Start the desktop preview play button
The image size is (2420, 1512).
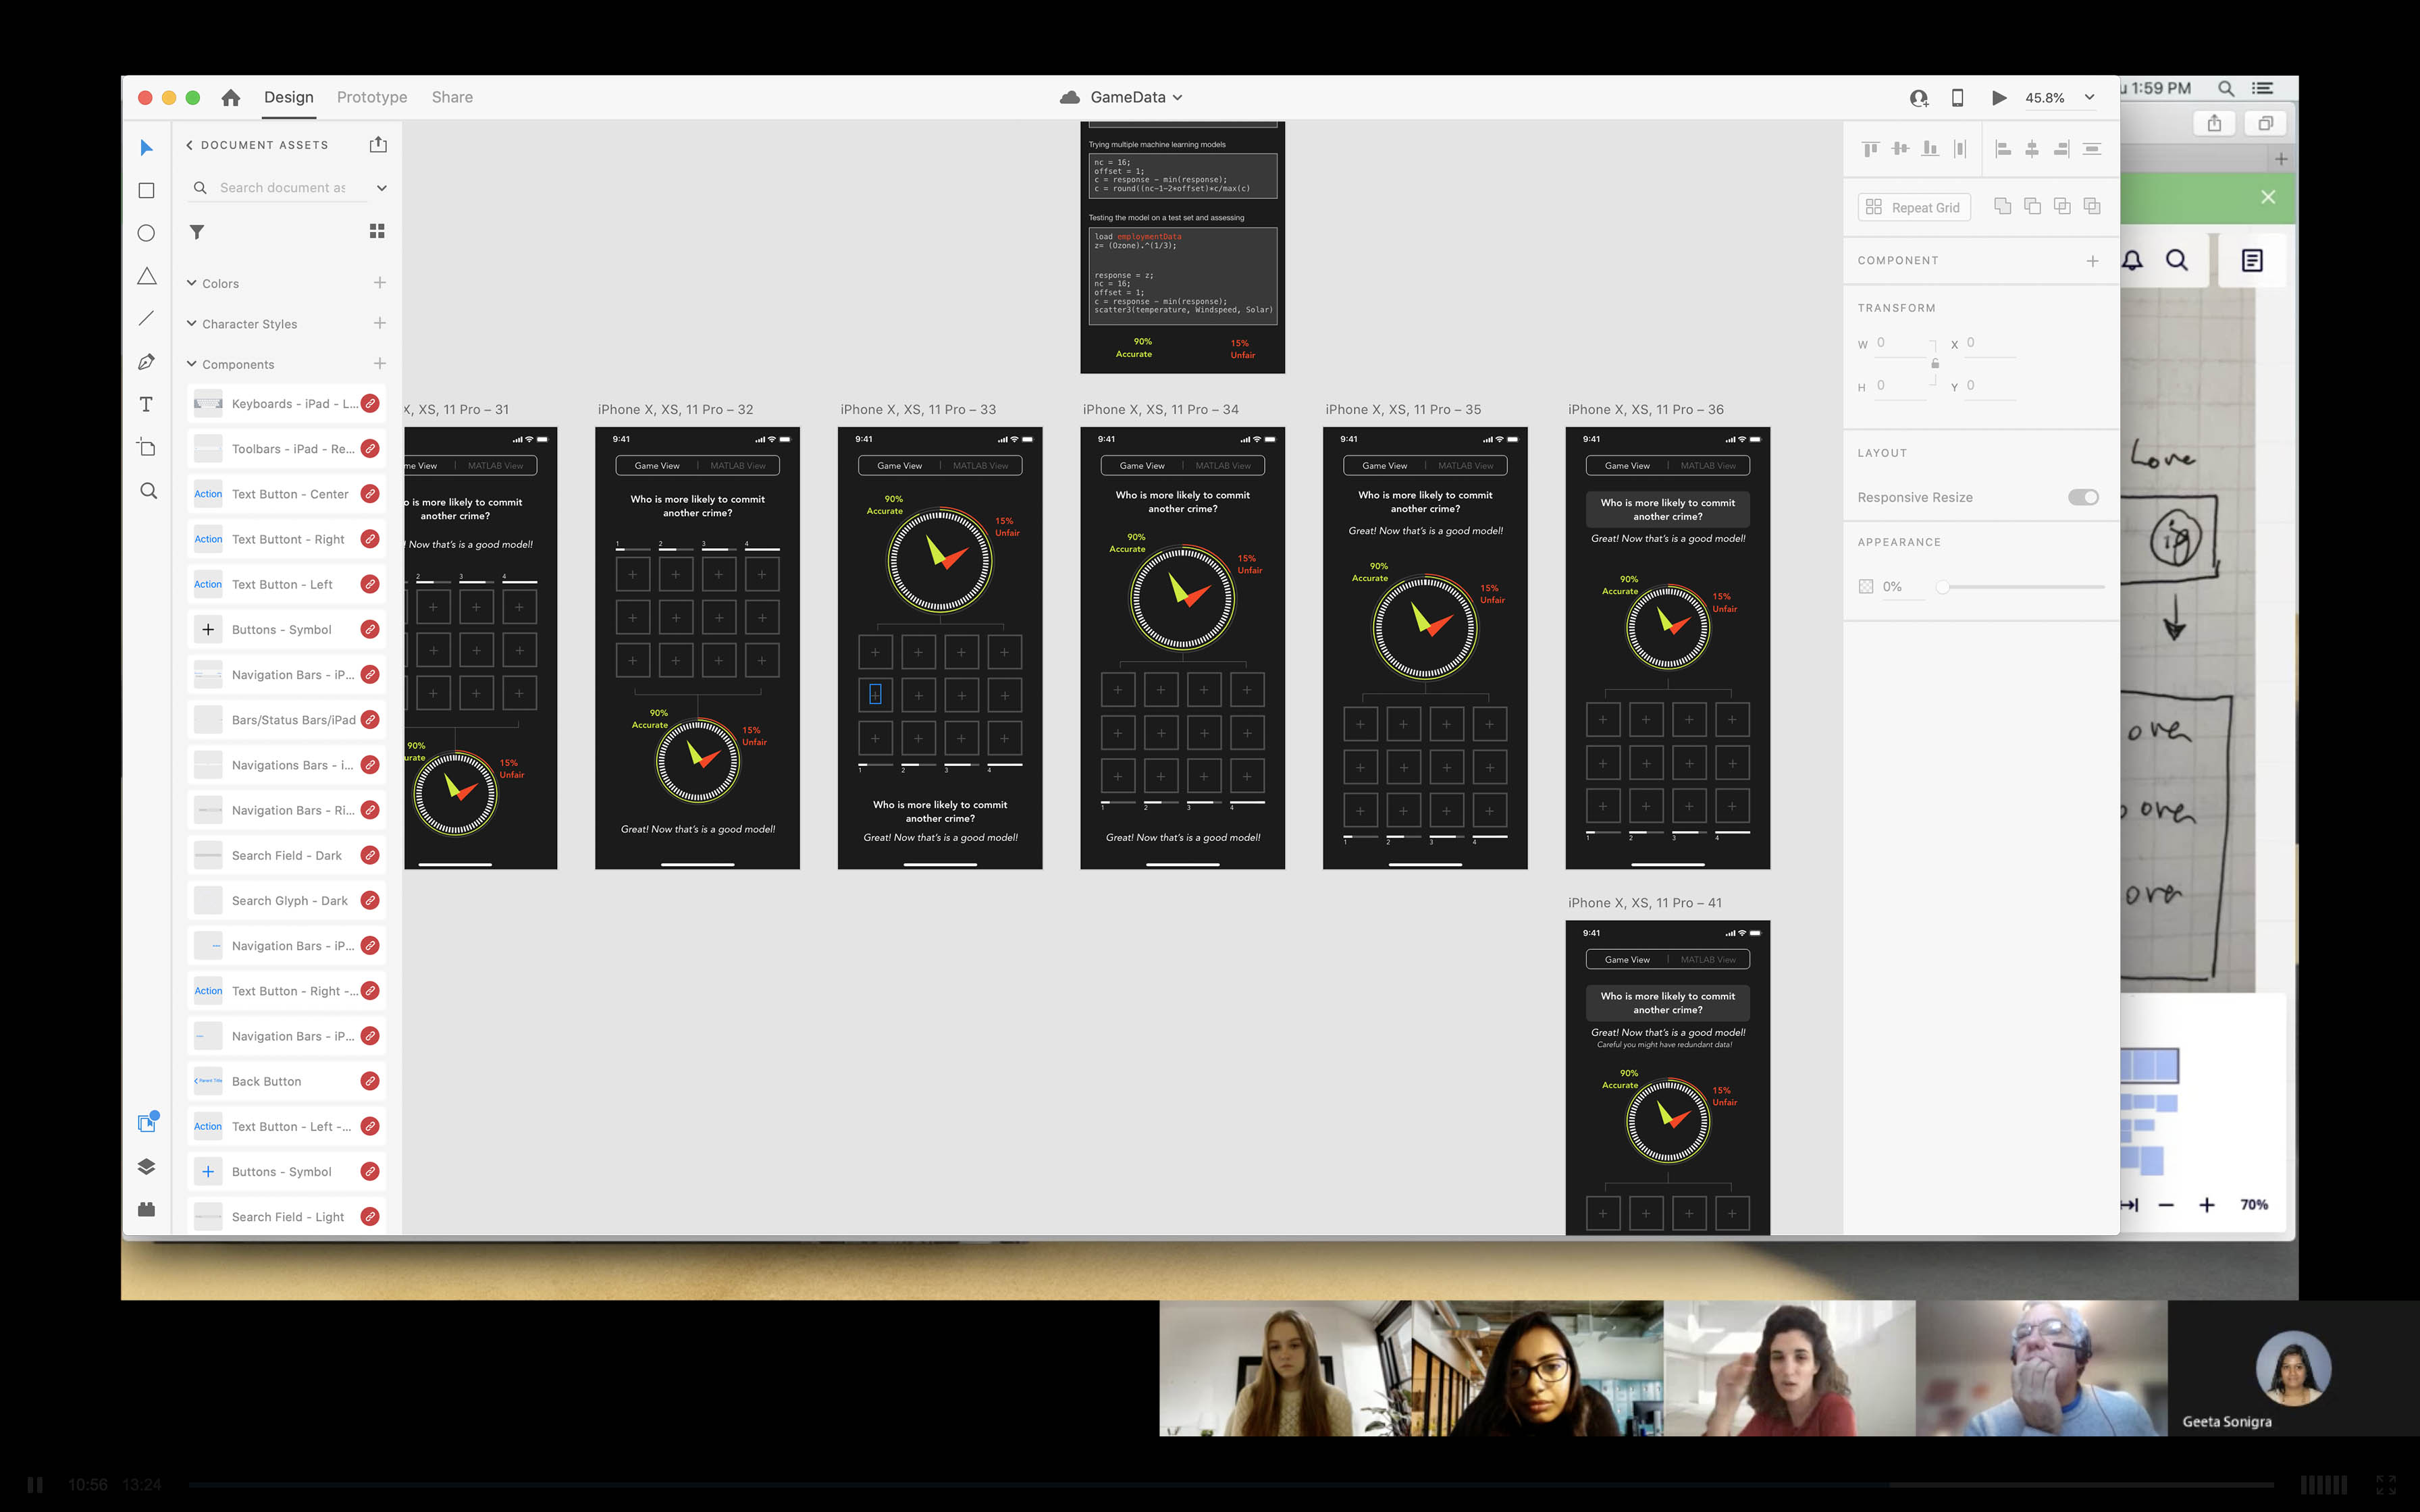pyautogui.click(x=1998, y=97)
